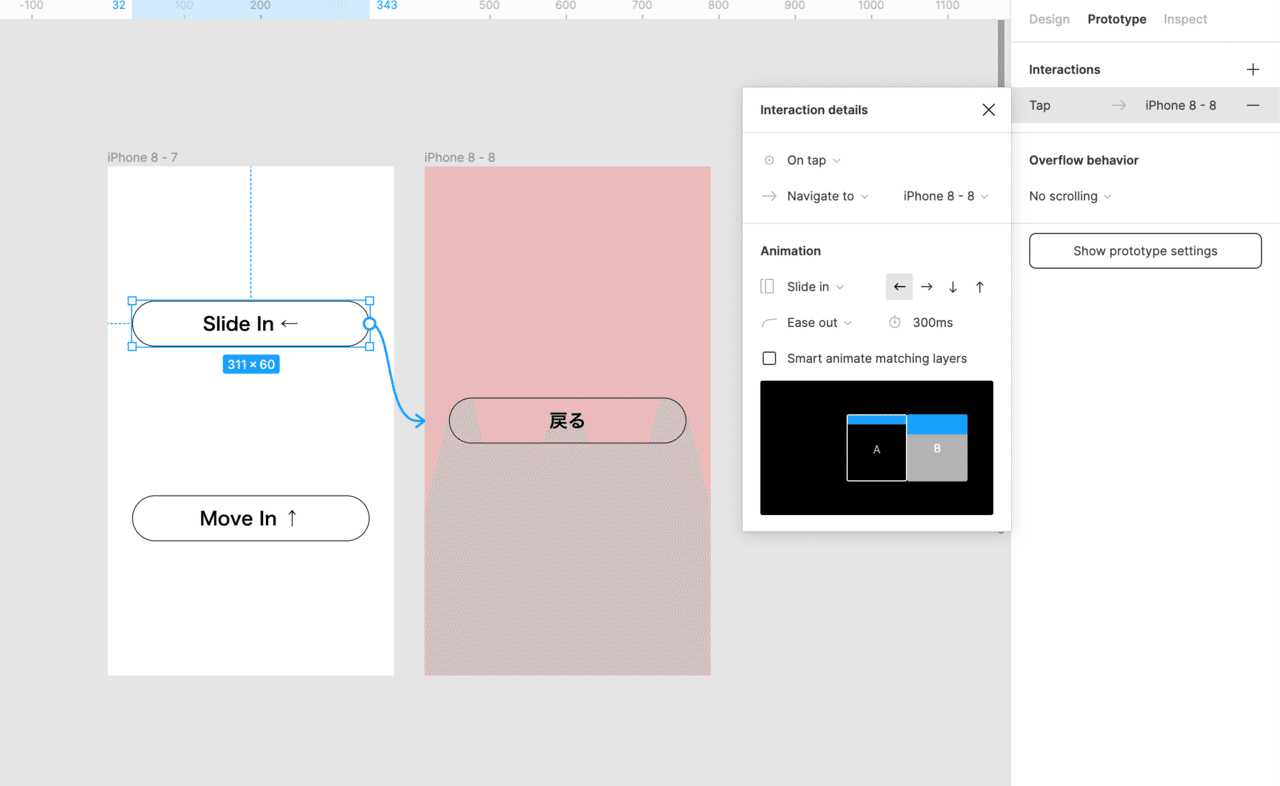Open the Slide in animation type dropdown
This screenshot has height=786, width=1280.
815,287
